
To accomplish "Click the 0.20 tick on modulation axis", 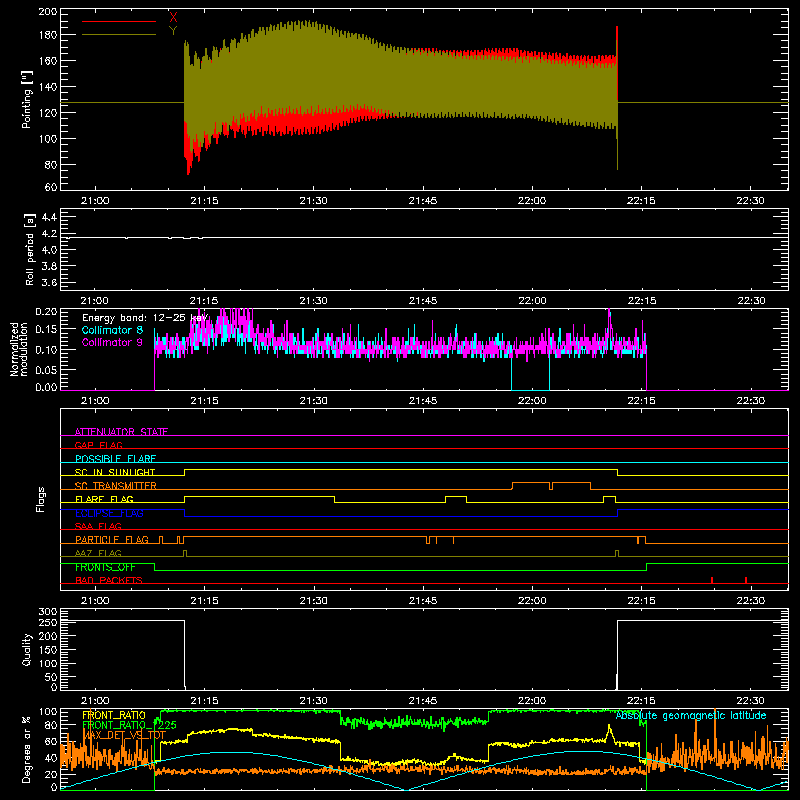I will 46,312.
